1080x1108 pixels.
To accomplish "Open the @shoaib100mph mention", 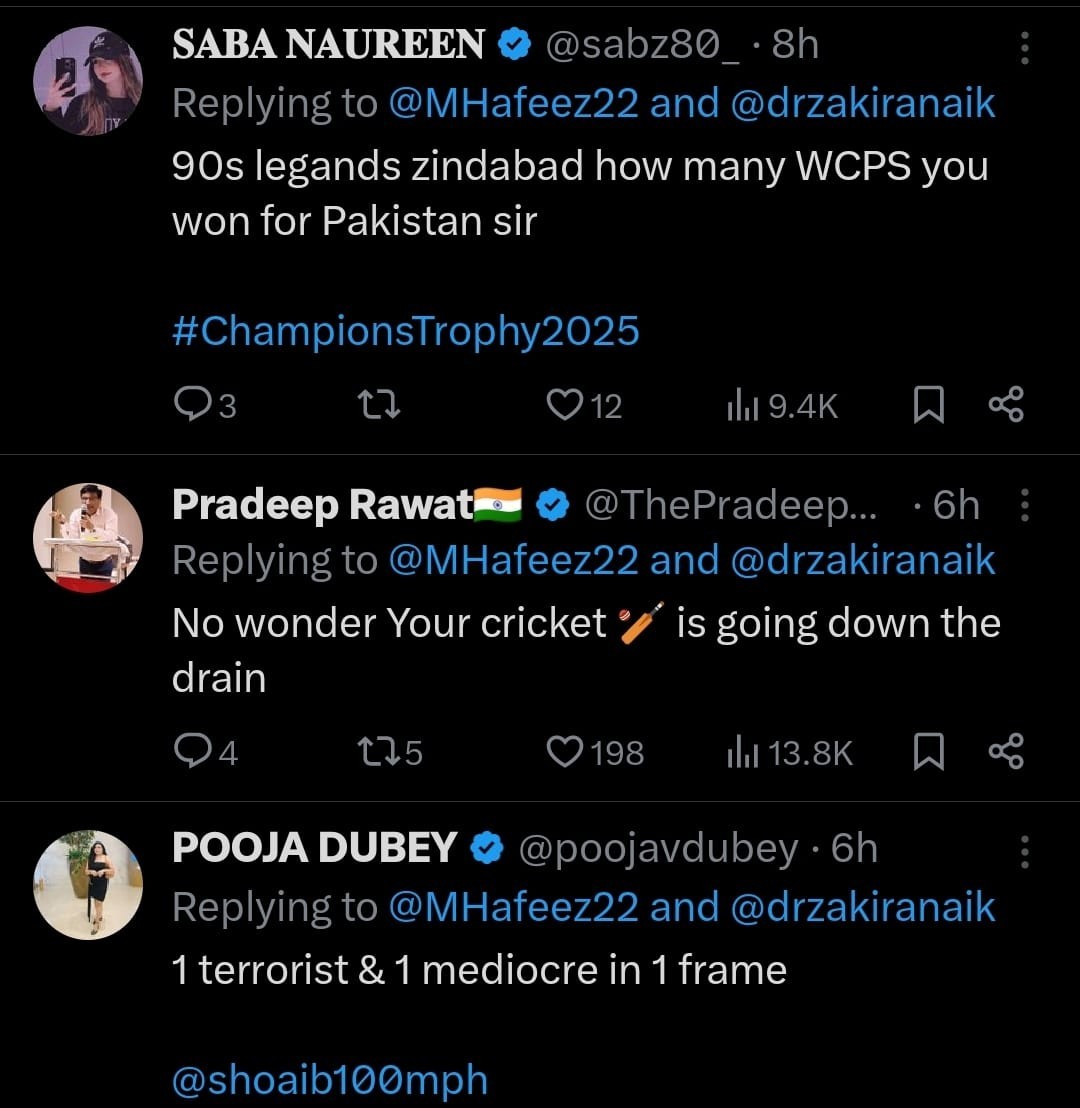I will [x=330, y=1080].
